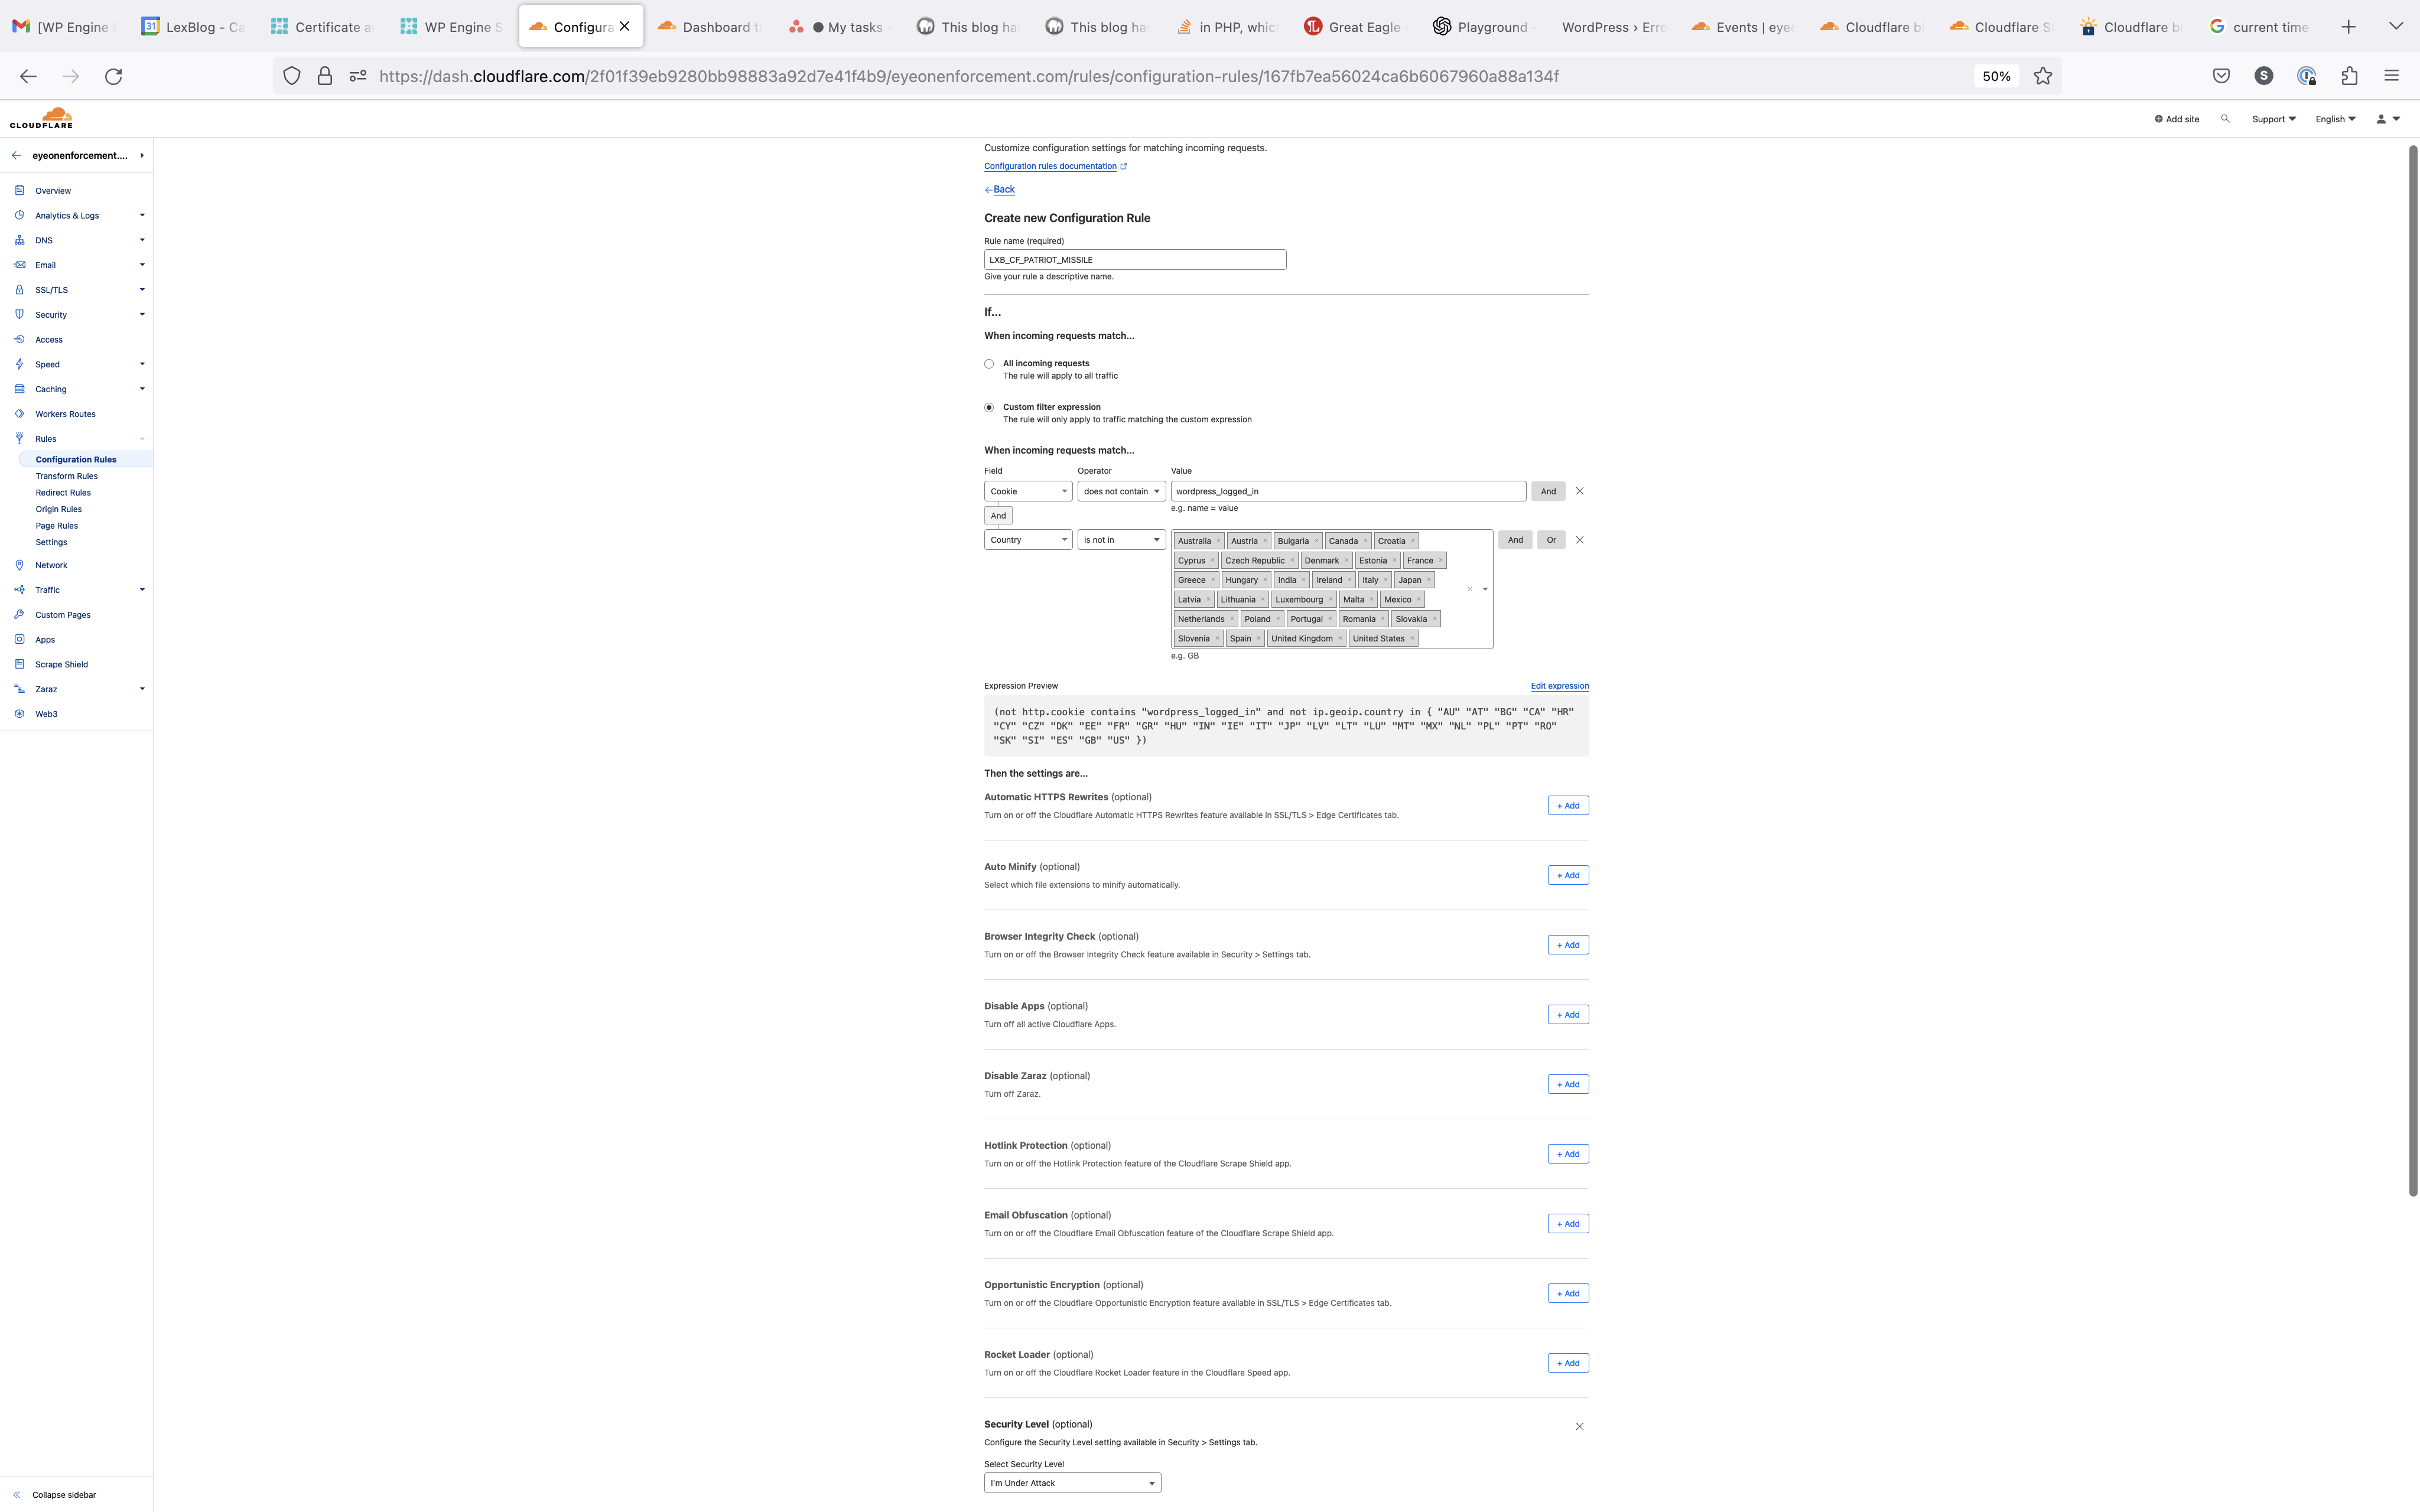The image size is (2420, 1512).
Task: Click the page vertical scrollbar
Action: pos(2412,671)
